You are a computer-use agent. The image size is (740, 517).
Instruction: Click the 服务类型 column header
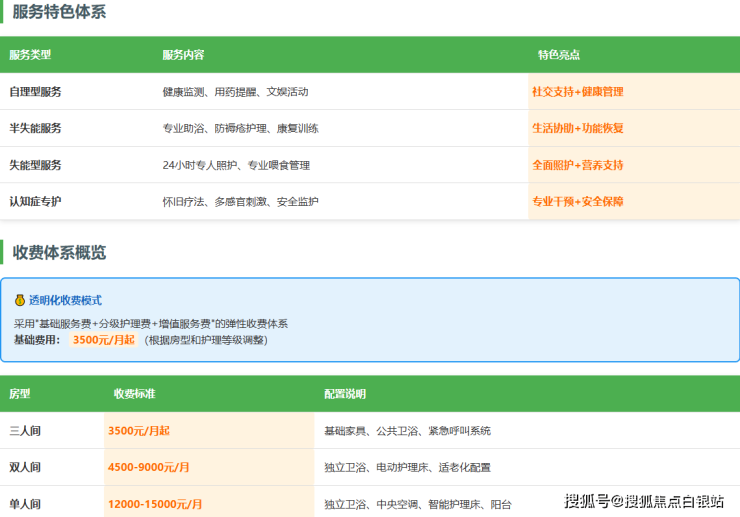tap(30, 55)
